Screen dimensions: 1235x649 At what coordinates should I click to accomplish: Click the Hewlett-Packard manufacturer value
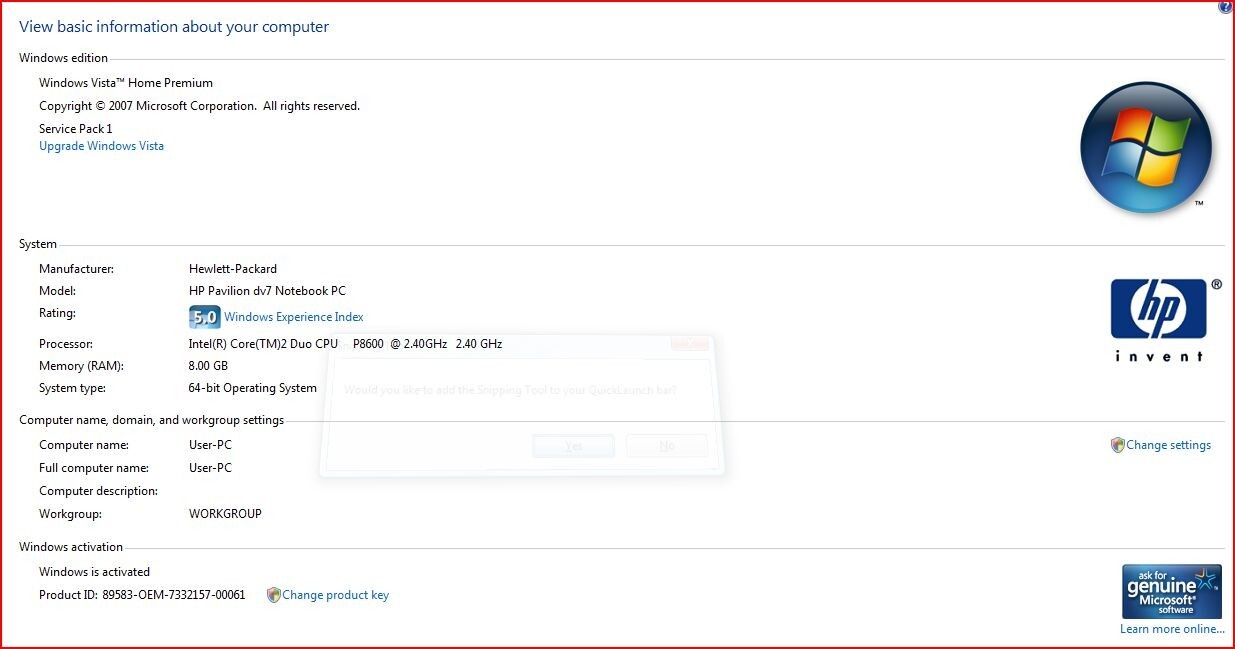(x=233, y=269)
